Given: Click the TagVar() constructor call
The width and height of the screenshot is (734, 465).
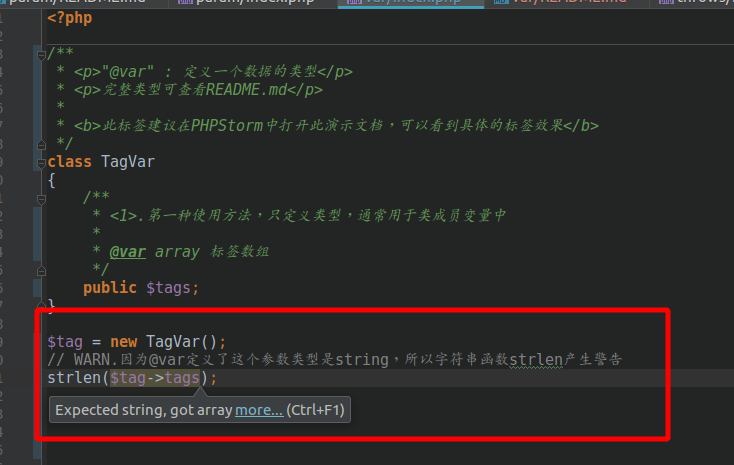Looking at the screenshot, I should (182, 342).
